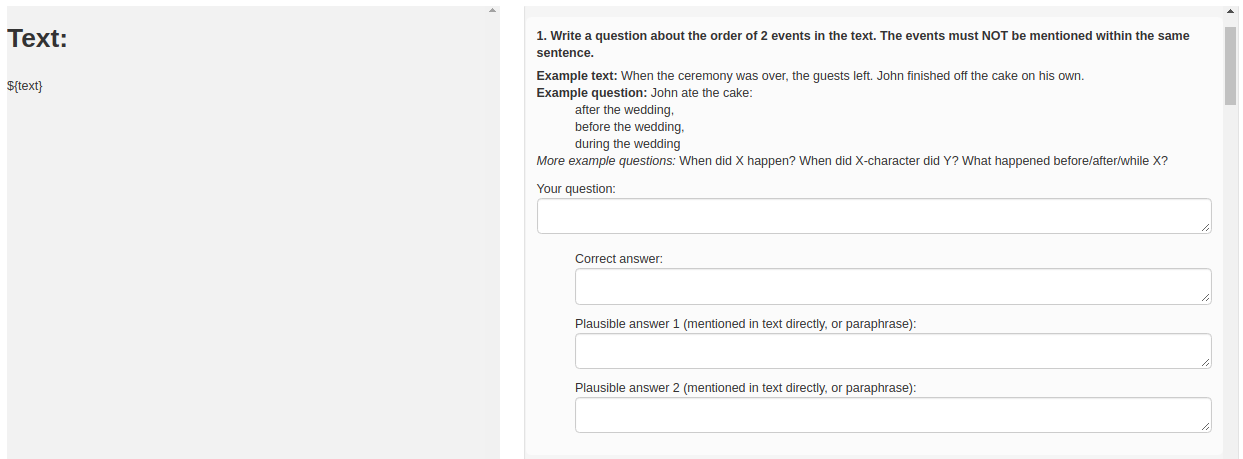This screenshot has height=459, width=1243.
Task: Click the 'Your question' text box
Action: coord(874,216)
